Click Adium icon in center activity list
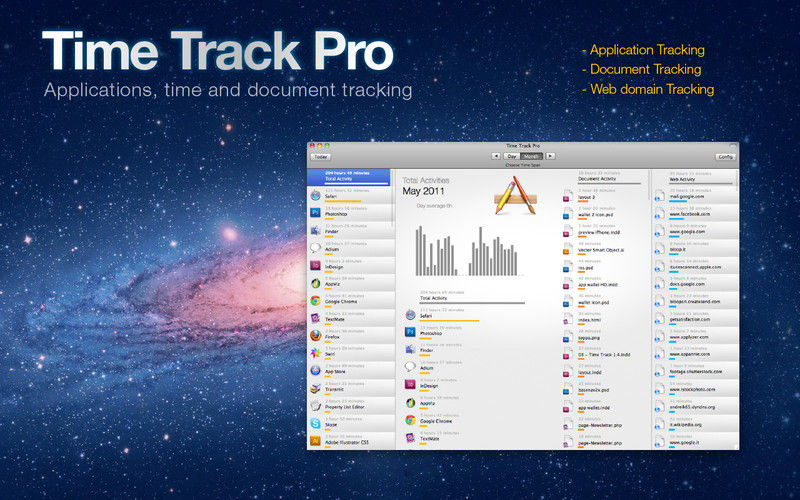This screenshot has height=500, width=800. (x=410, y=367)
